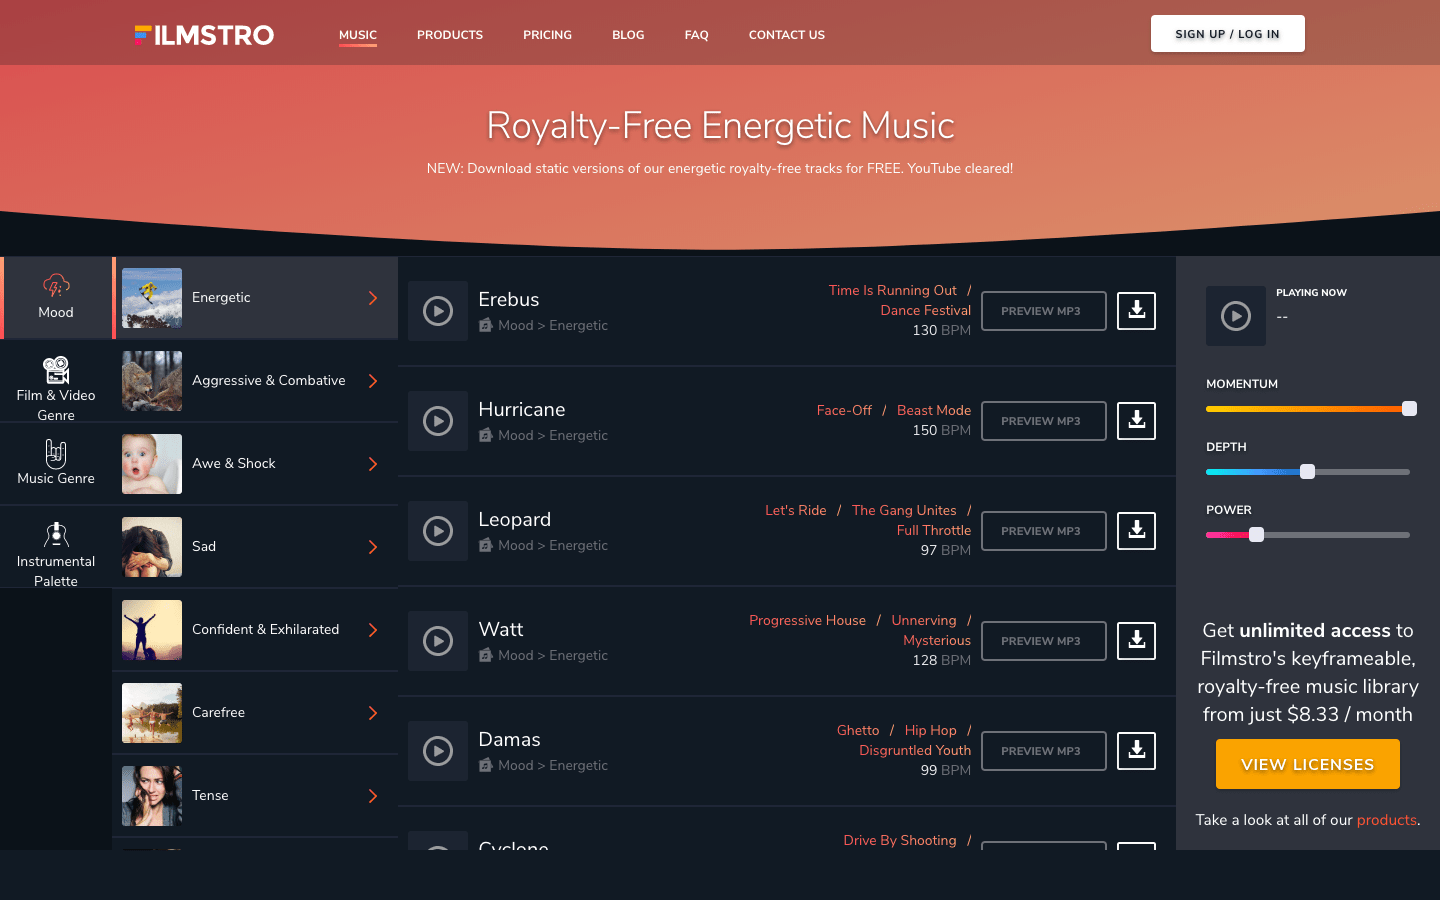Play the Hurricane track
Screen dimensions: 1440x900
[438, 421]
